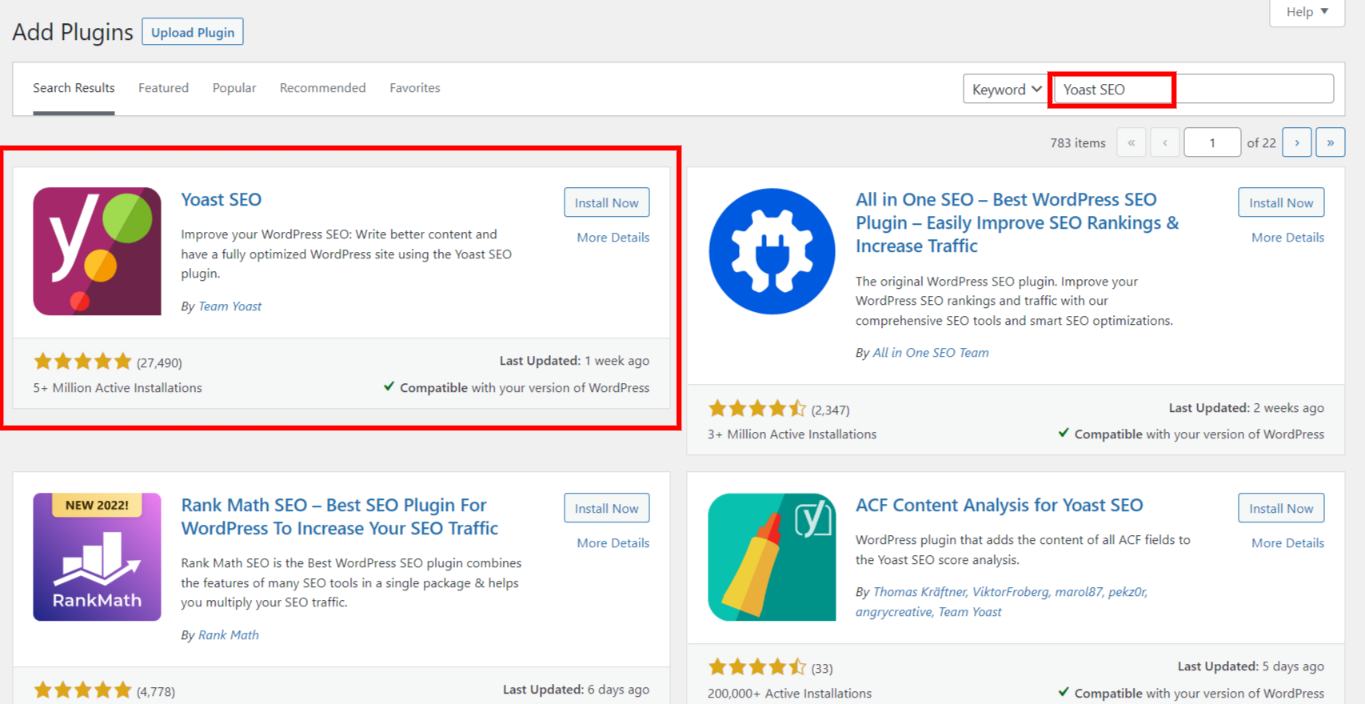Expand the Help panel
This screenshot has height=704, width=1365.
tap(1307, 12)
